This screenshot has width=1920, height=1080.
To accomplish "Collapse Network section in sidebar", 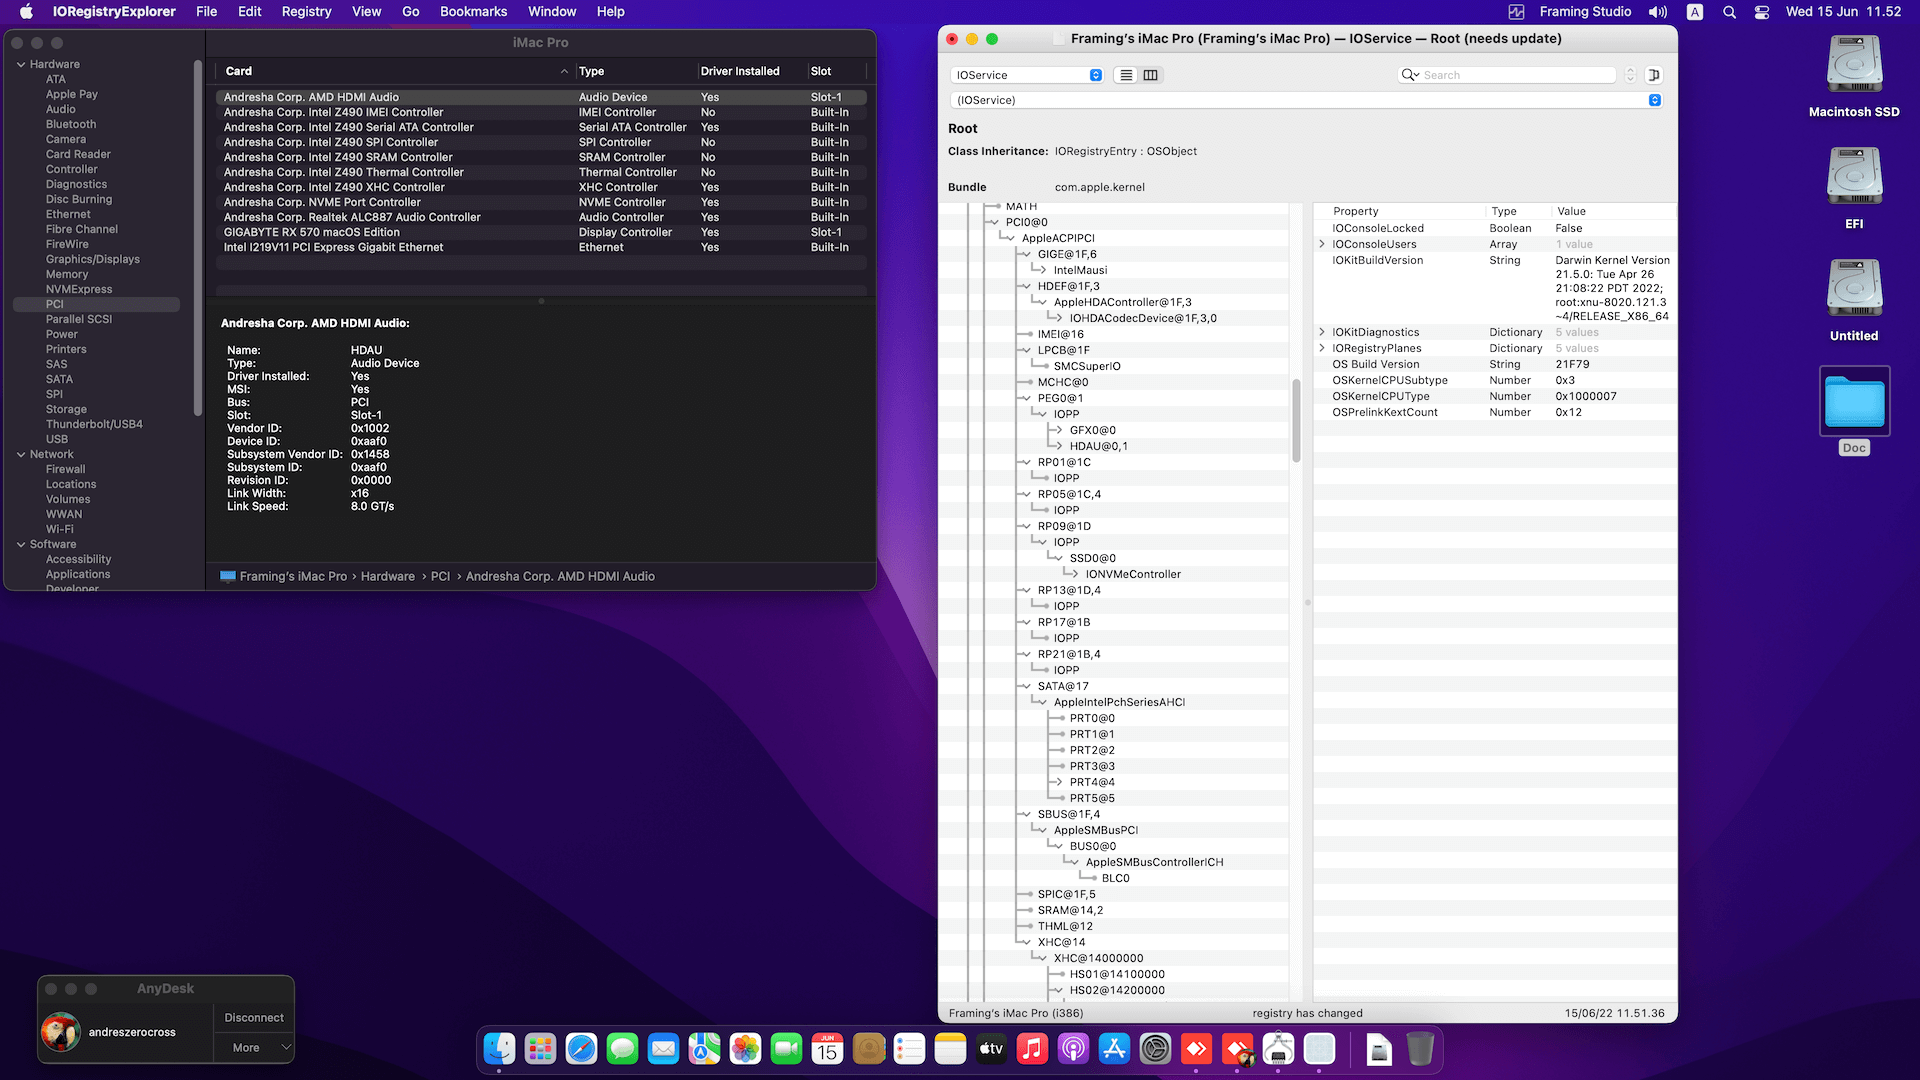I will [x=21, y=454].
